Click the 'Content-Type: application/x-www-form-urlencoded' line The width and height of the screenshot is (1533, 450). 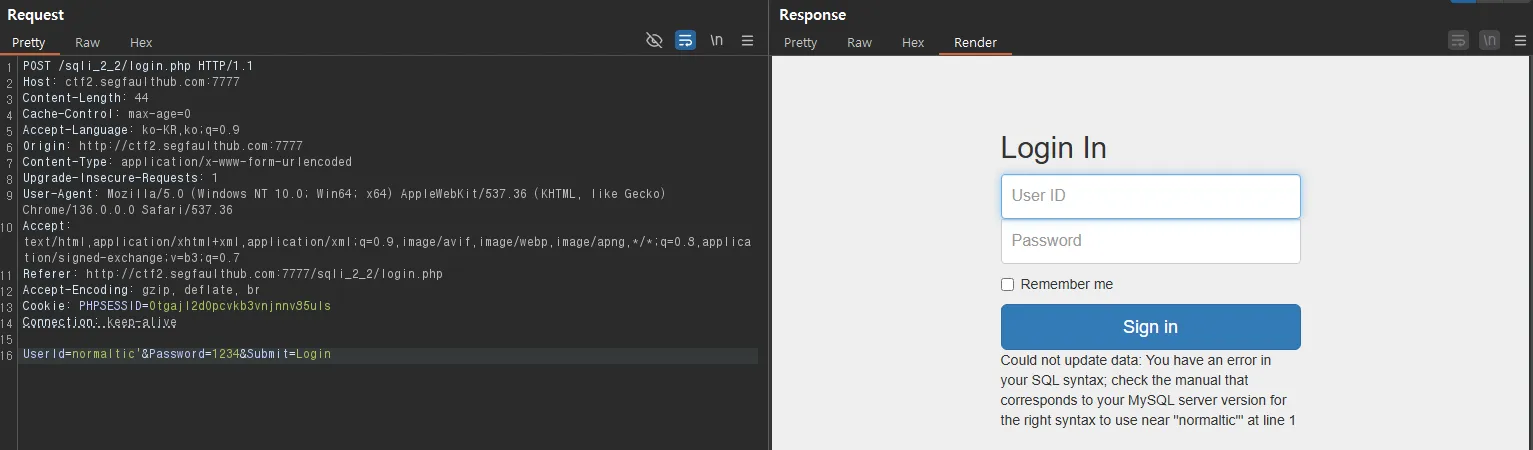click(x=187, y=162)
